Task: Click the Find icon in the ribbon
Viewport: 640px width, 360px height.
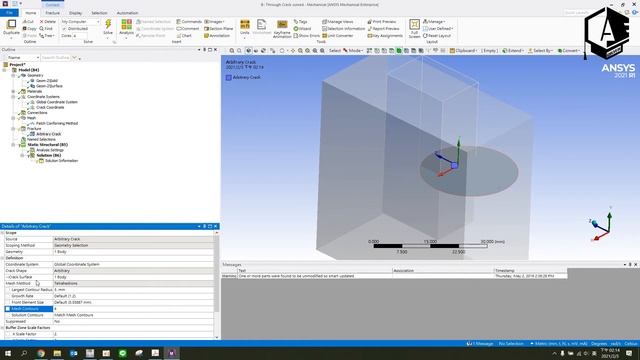Action: pyautogui.click(x=46, y=29)
